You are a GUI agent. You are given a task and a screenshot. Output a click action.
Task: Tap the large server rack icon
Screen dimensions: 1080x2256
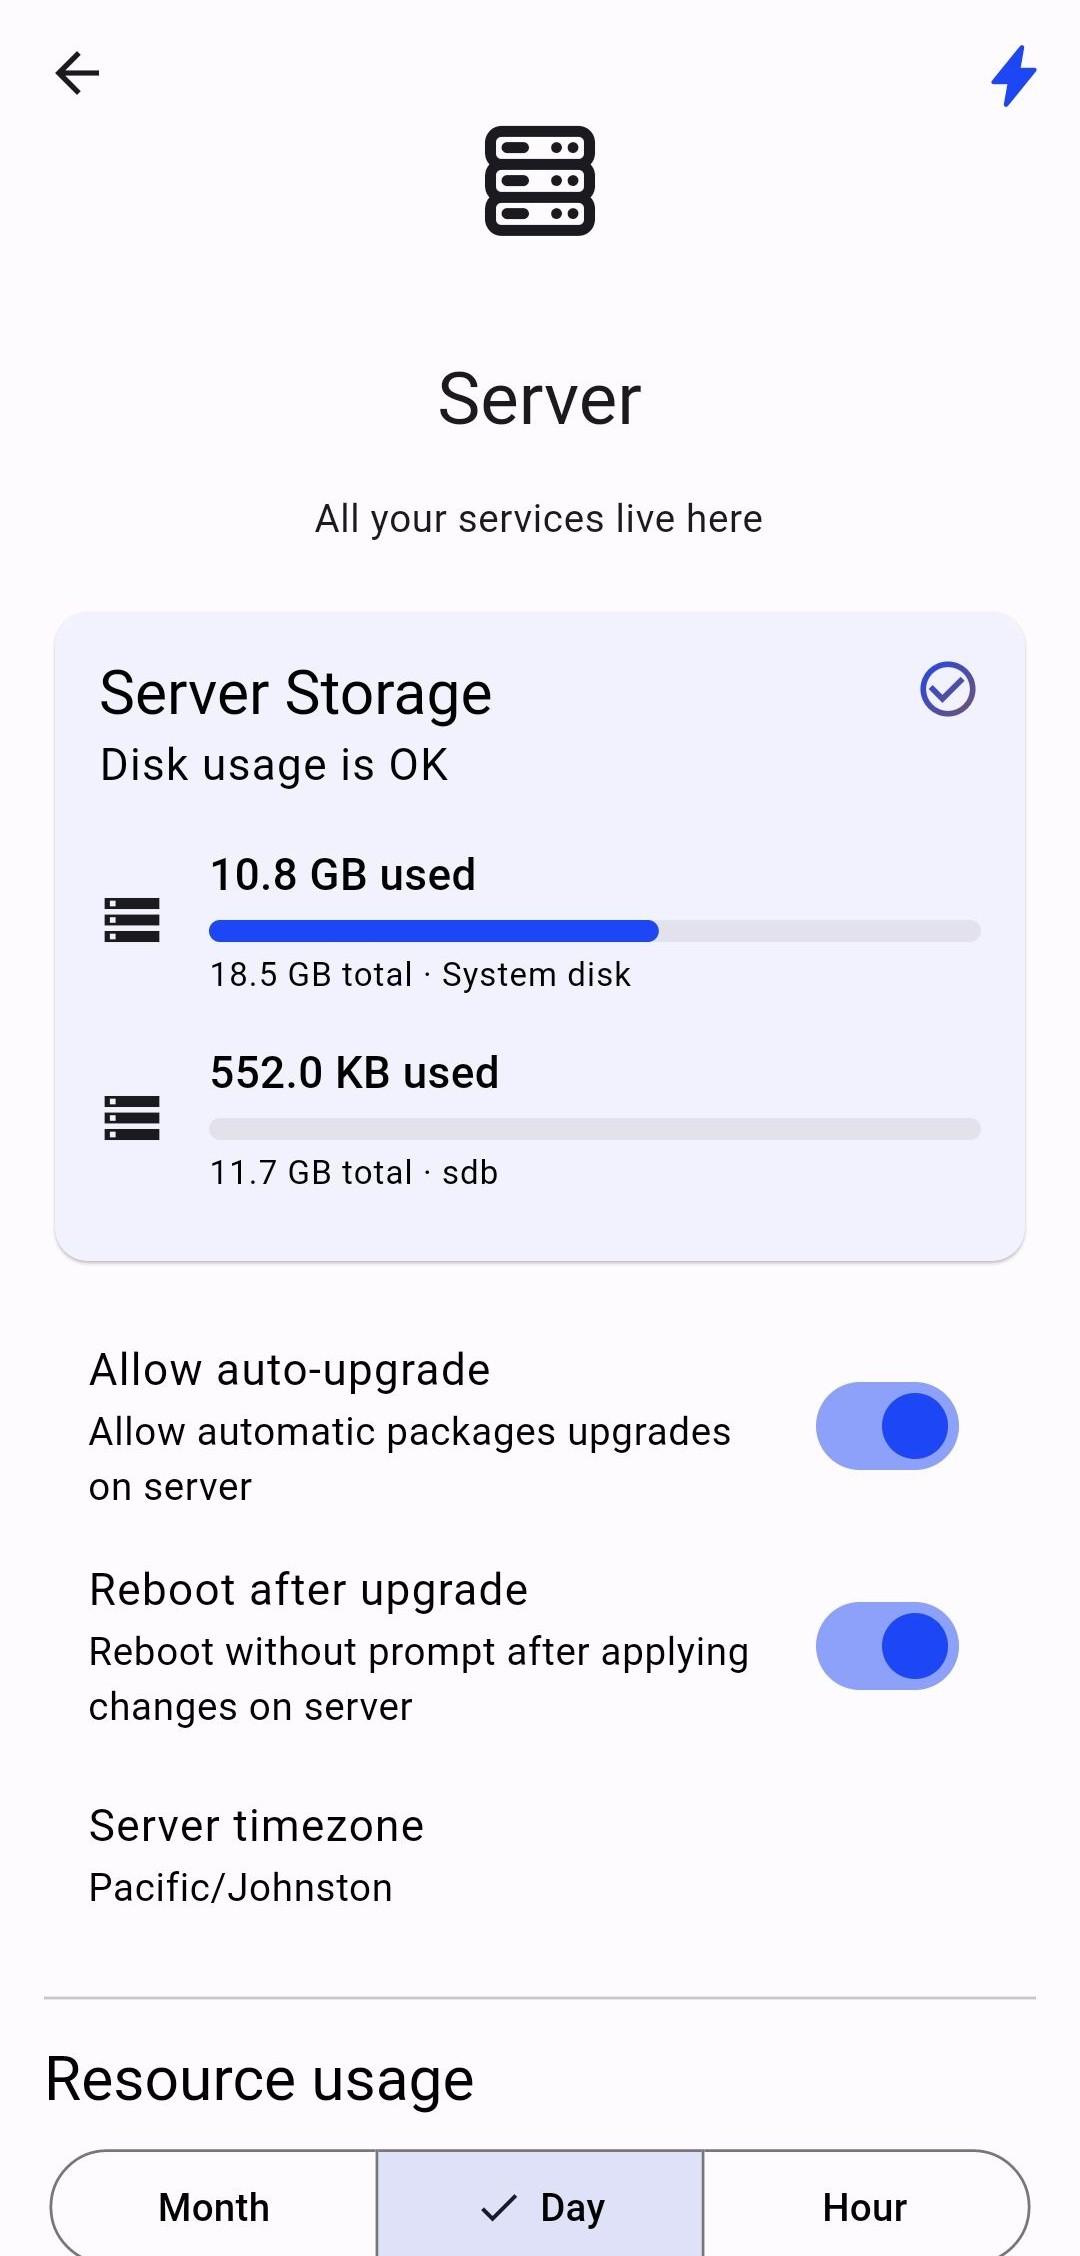coord(540,181)
